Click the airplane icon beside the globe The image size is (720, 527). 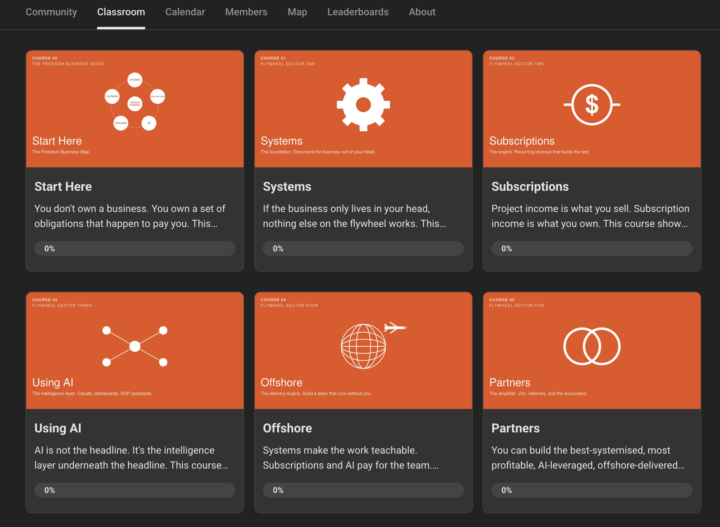point(395,328)
